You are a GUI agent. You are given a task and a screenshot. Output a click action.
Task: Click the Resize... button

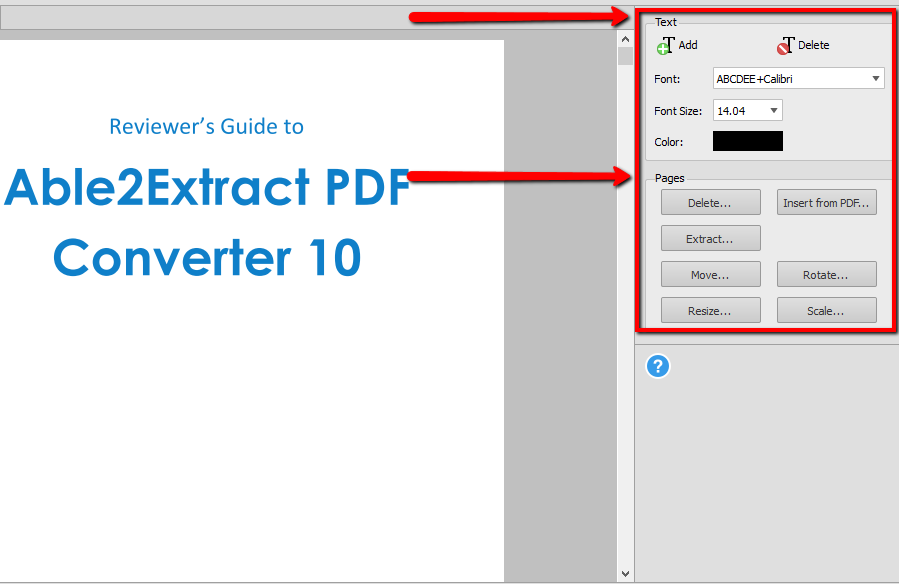coord(710,310)
